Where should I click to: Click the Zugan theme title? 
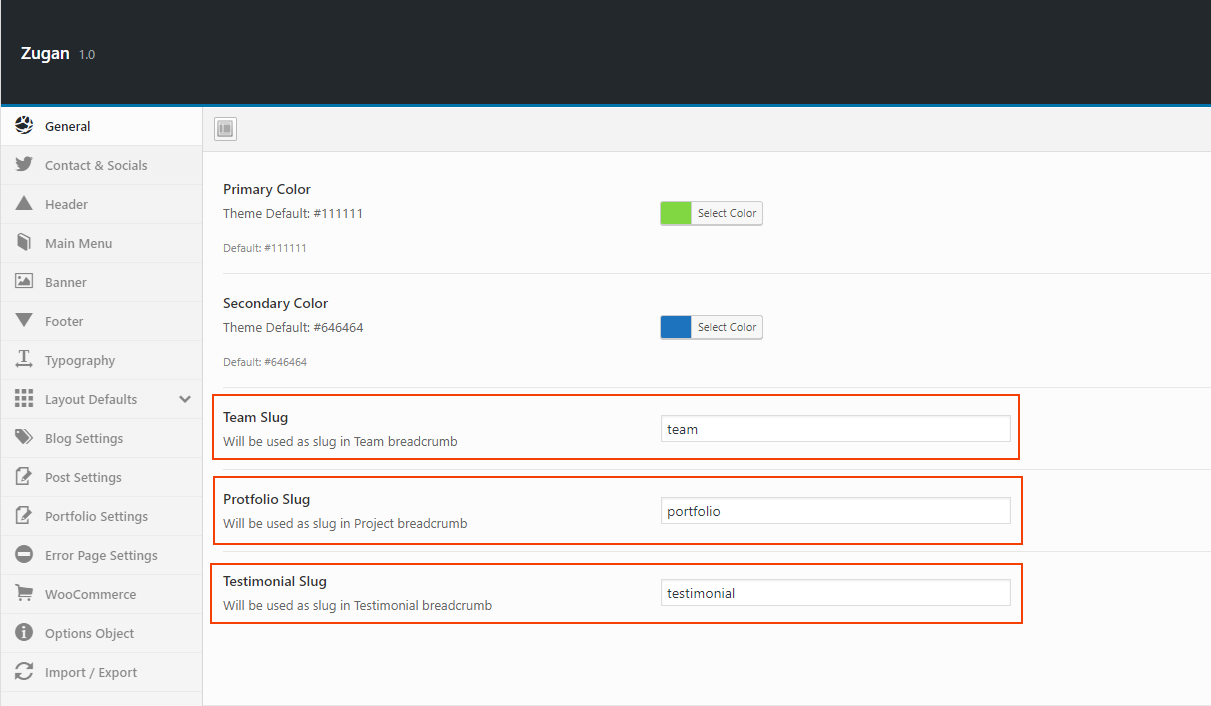tap(45, 54)
